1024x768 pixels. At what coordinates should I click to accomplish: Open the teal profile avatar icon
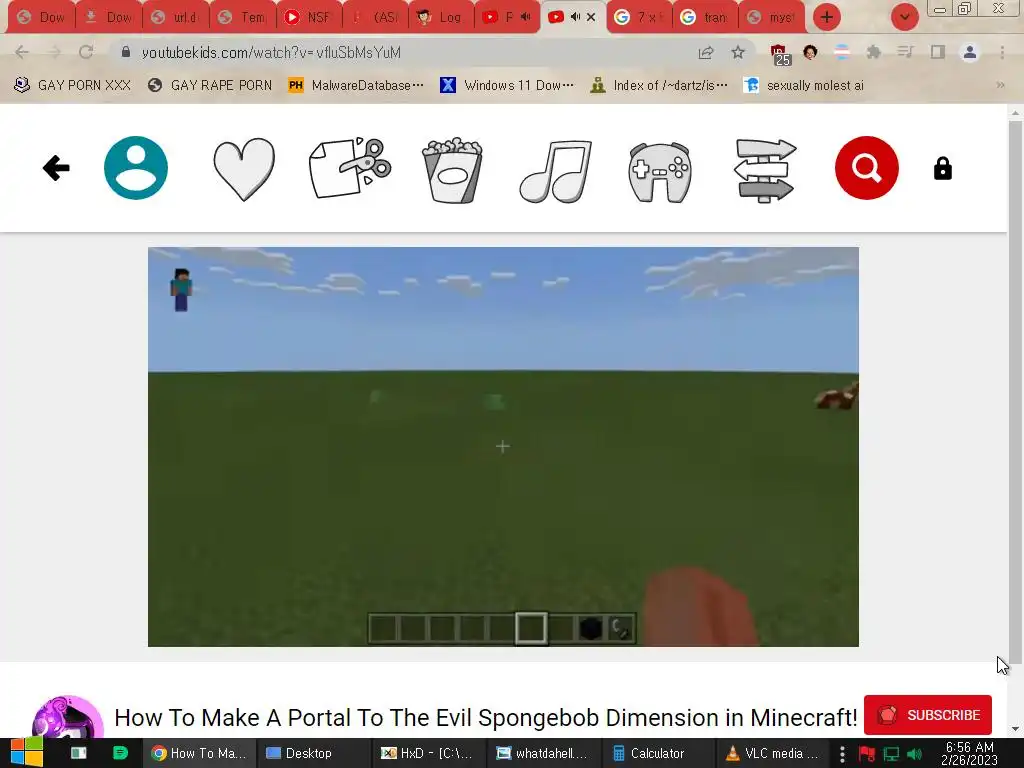[x=136, y=168]
